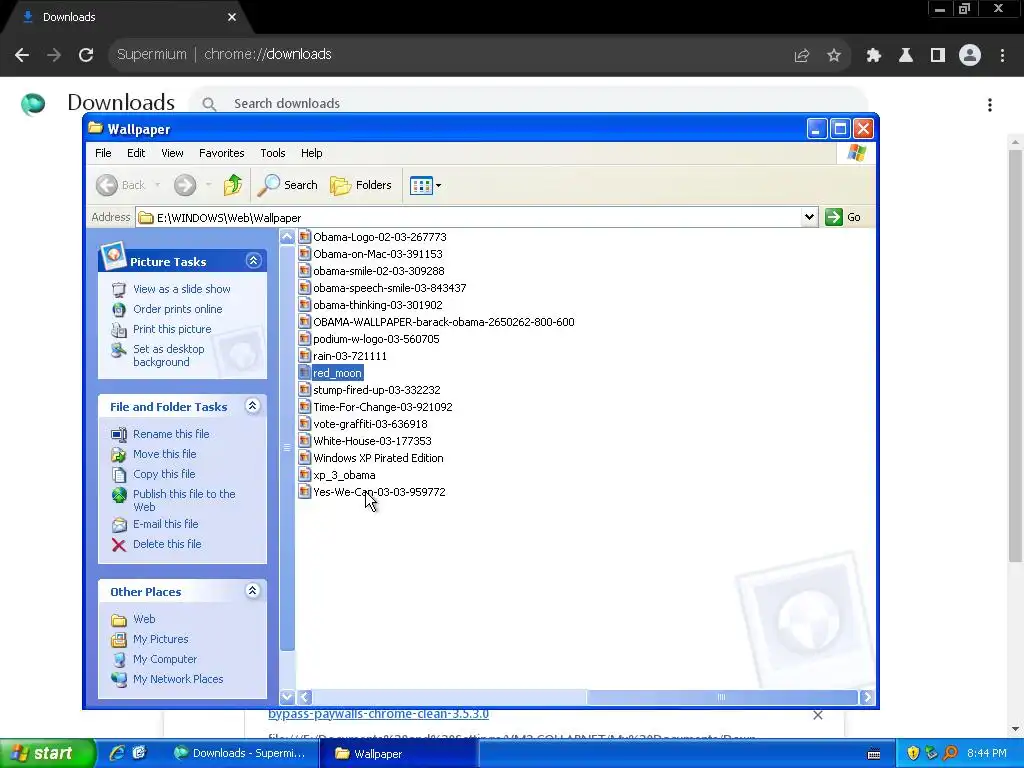1024x768 pixels.
Task: Click the Time-For-Change-03-921092 file icon
Action: coord(304,406)
